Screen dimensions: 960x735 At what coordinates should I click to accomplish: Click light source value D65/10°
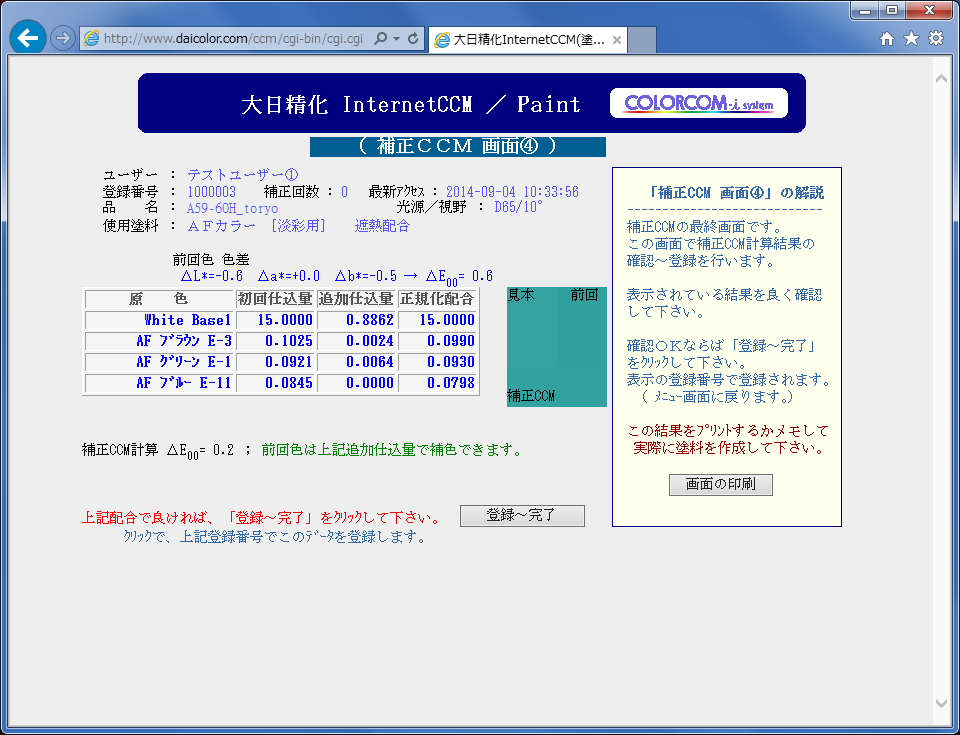click(519, 207)
